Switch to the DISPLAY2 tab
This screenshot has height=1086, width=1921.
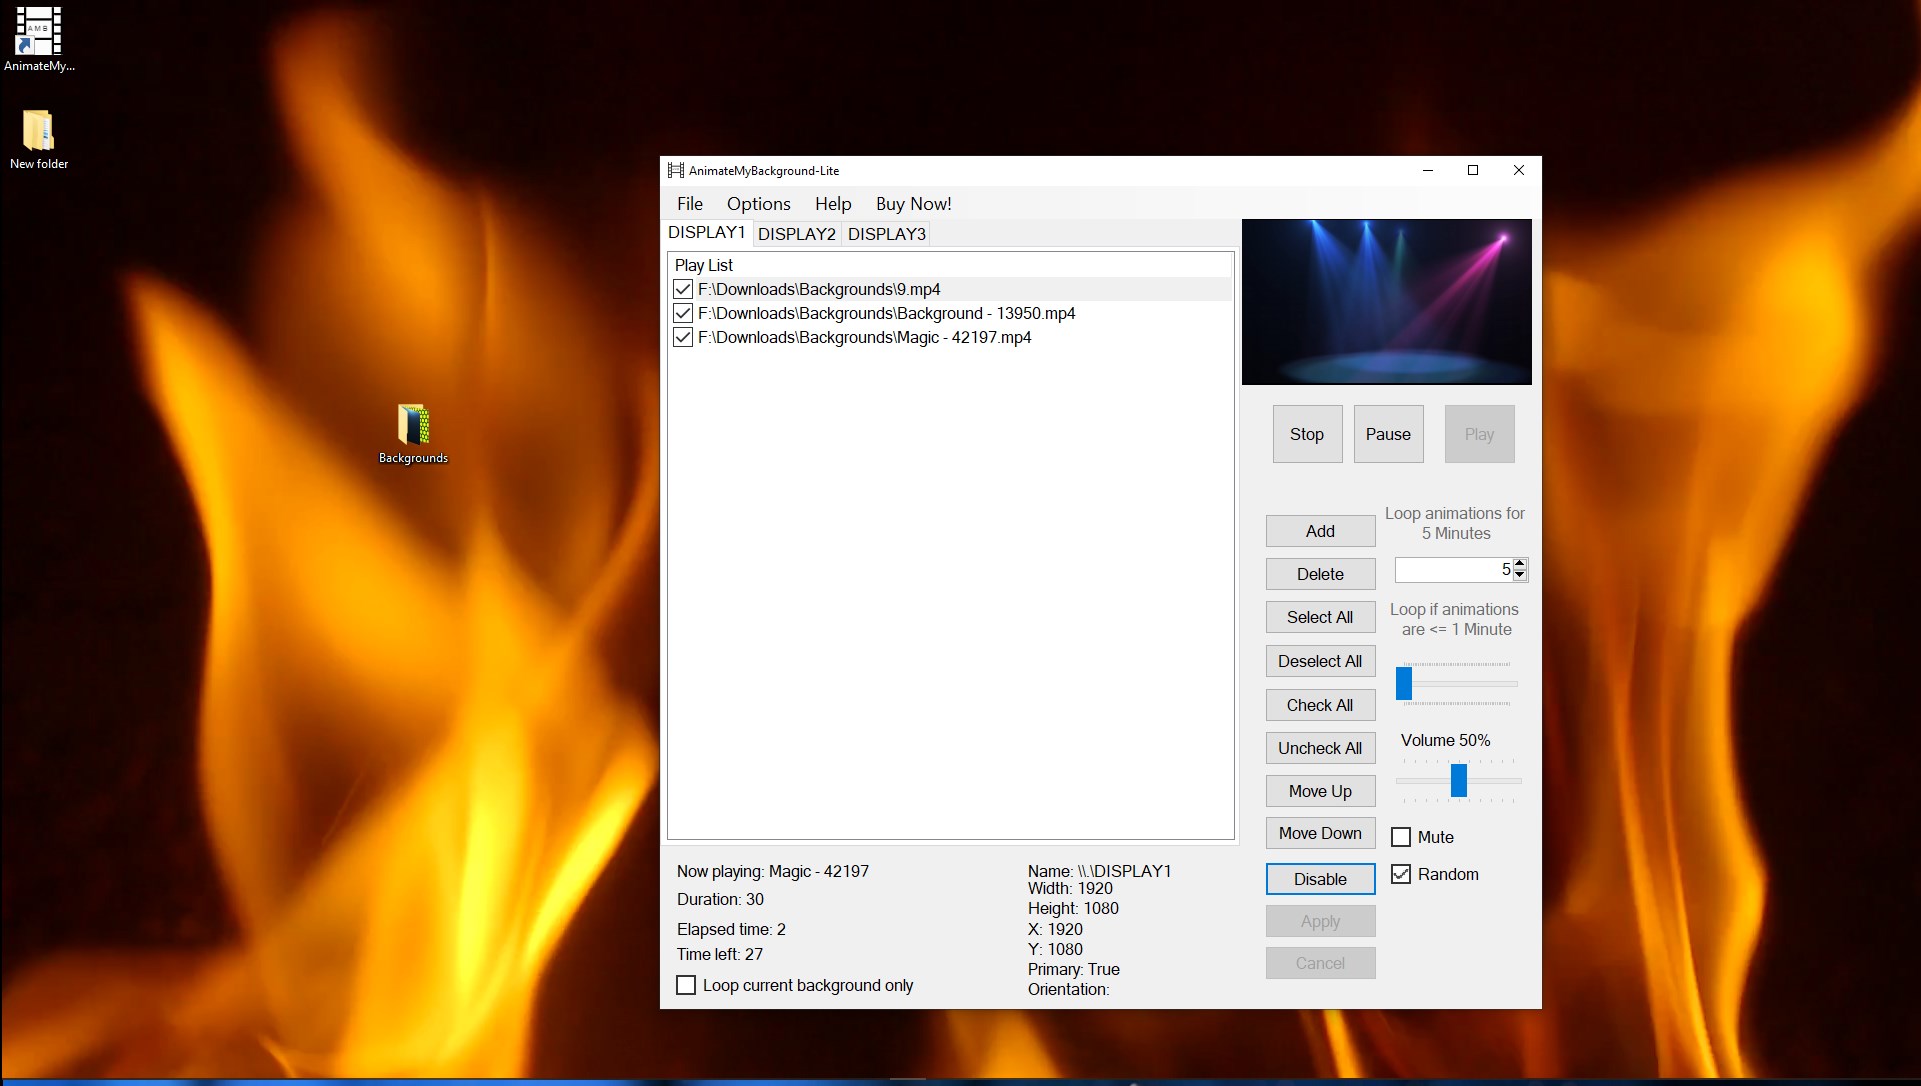pos(796,234)
